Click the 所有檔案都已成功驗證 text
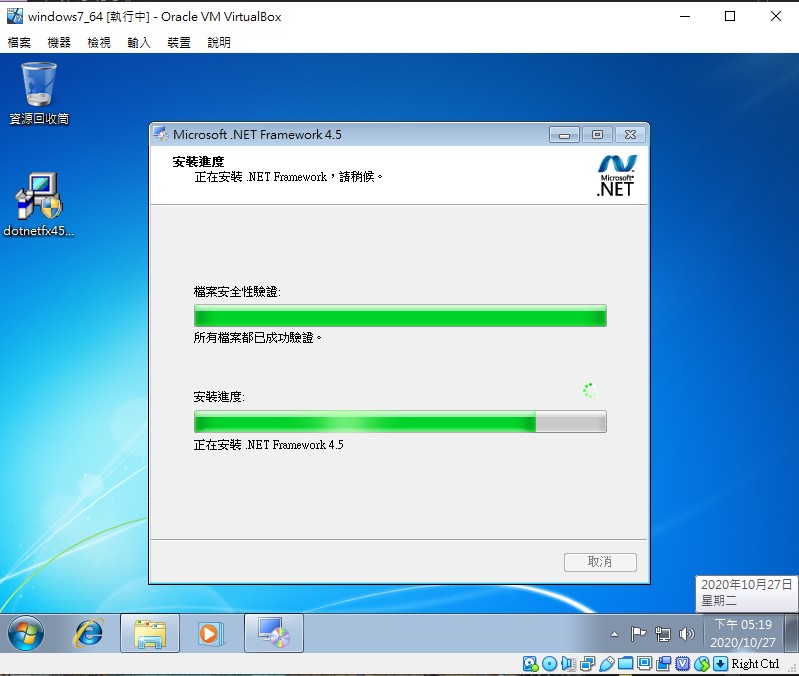This screenshot has width=799, height=676. click(x=257, y=338)
